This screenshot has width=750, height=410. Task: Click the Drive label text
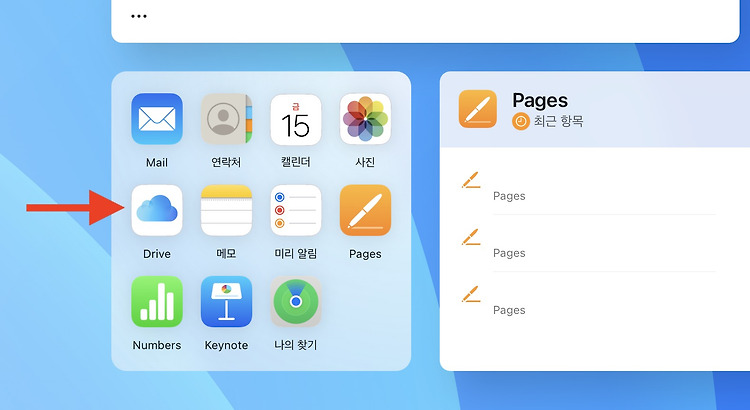157,254
